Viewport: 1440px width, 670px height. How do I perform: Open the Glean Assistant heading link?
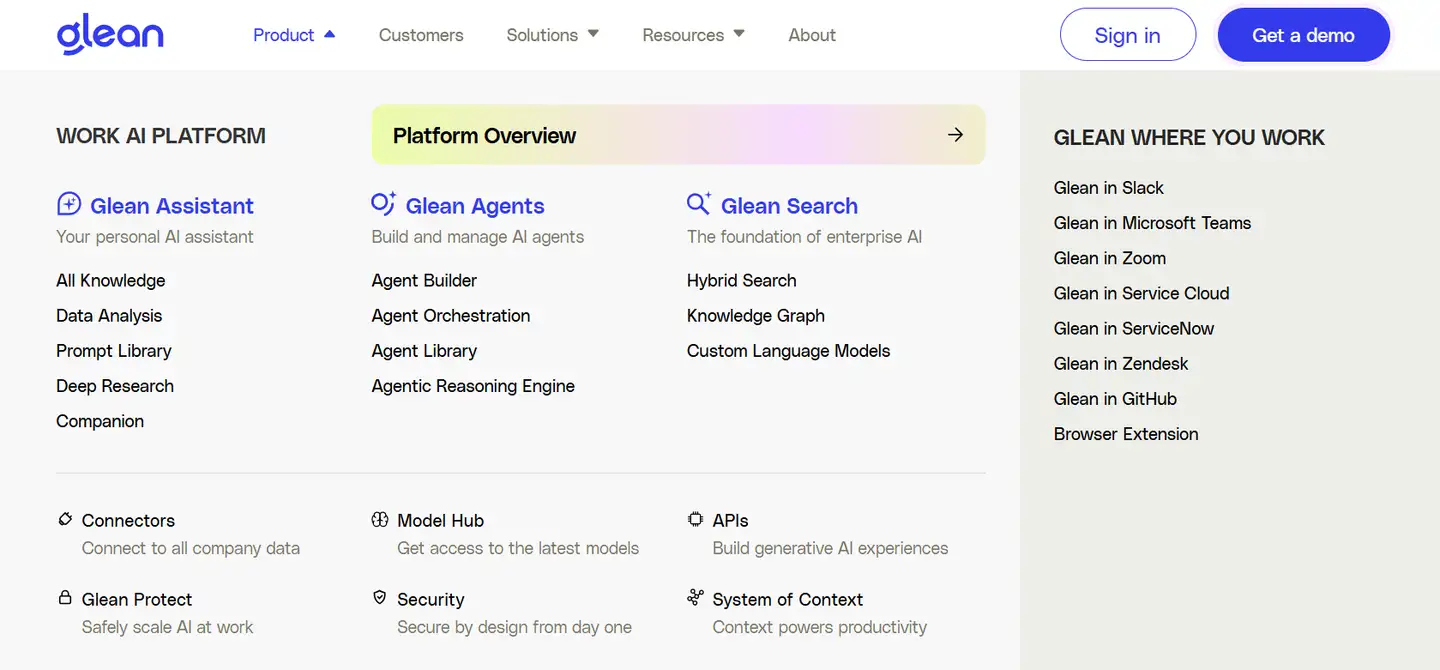point(172,206)
